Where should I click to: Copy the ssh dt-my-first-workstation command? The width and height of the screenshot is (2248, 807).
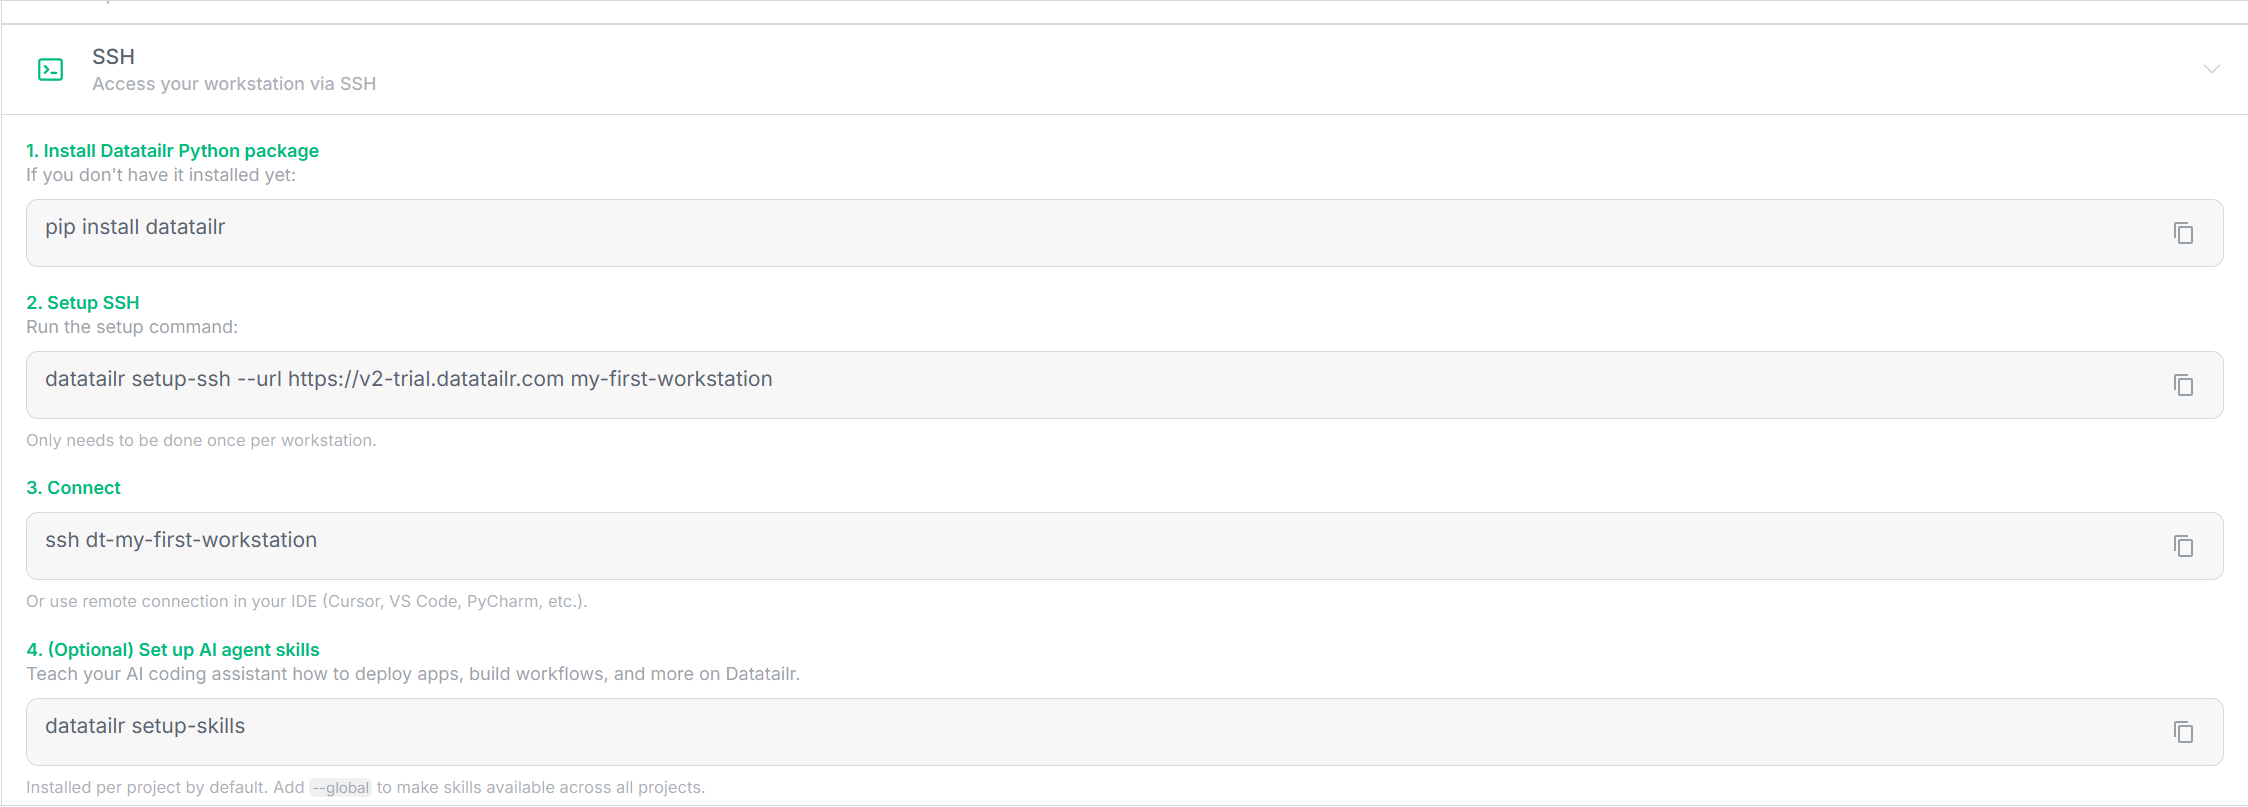coord(2183,546)
